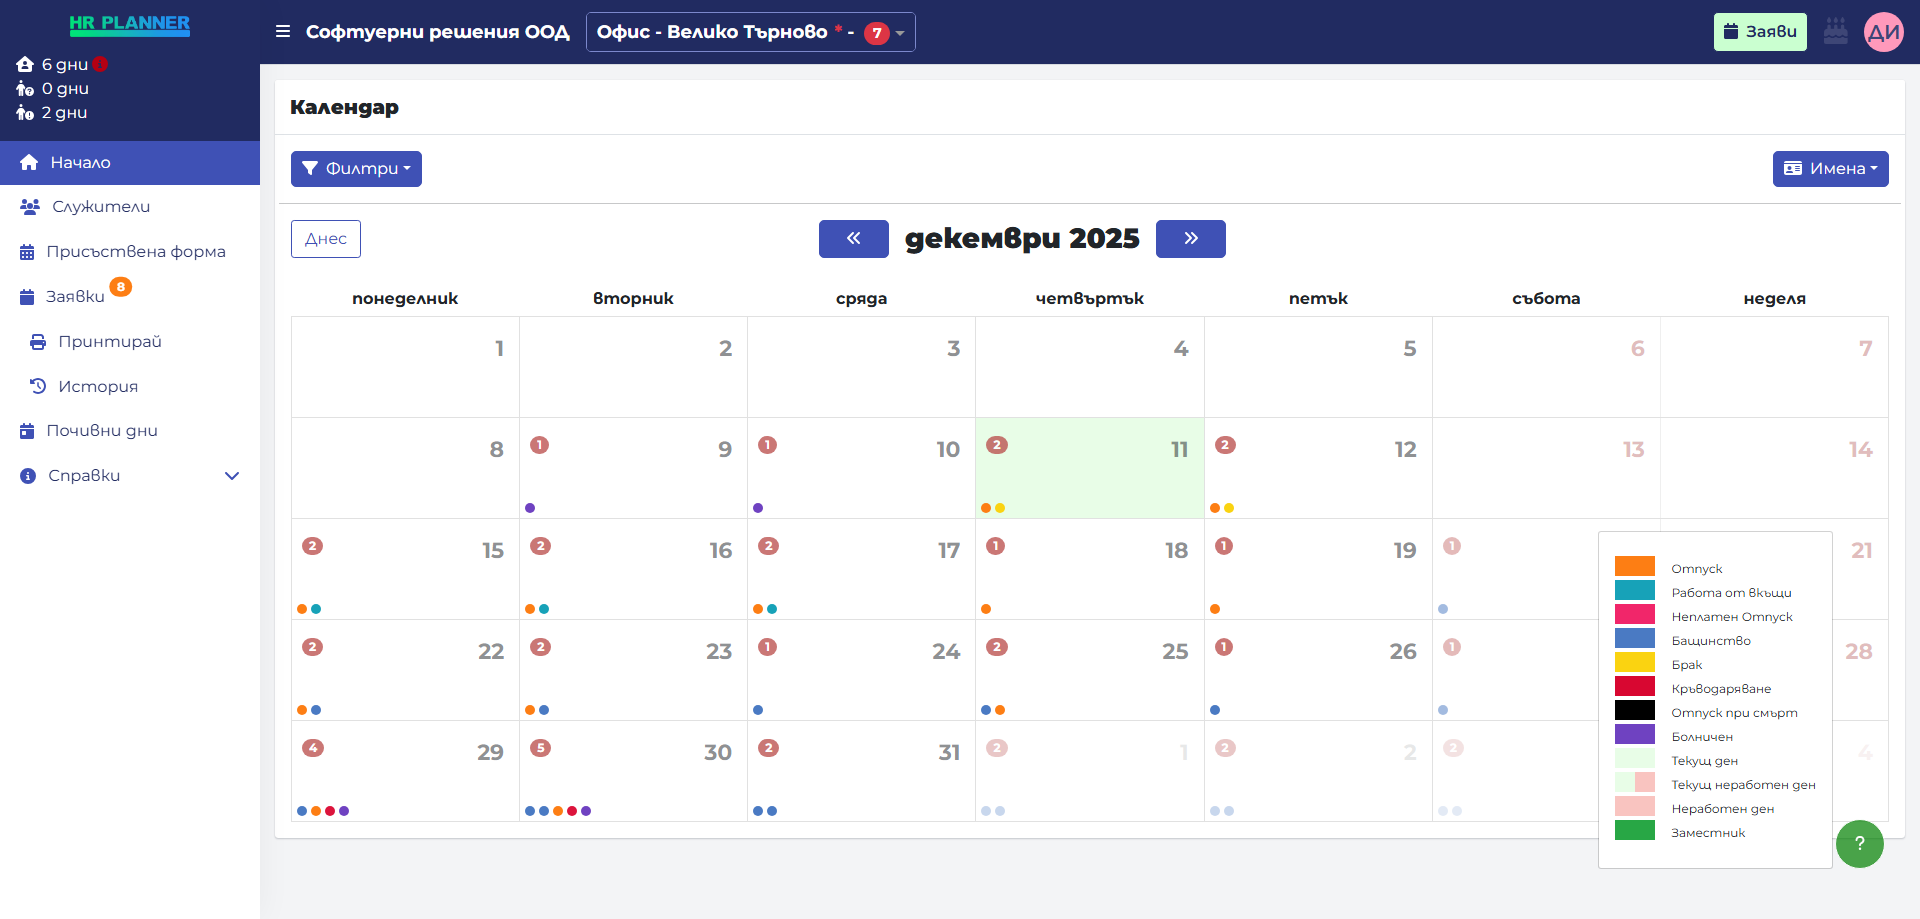Click the red info badge next to "6 дни"
1920x919 pixels.
[x=99, y=61]
